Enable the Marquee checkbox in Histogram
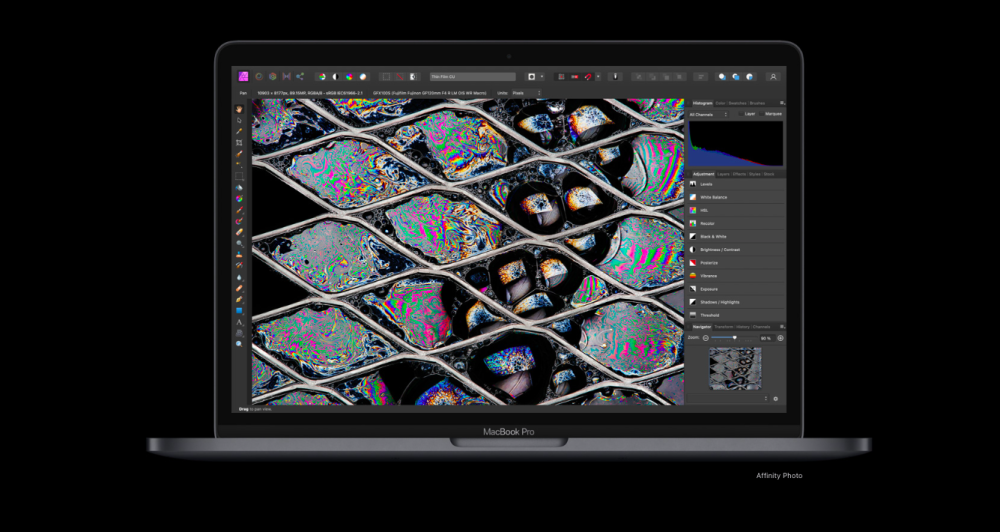 tap(761, 114)
